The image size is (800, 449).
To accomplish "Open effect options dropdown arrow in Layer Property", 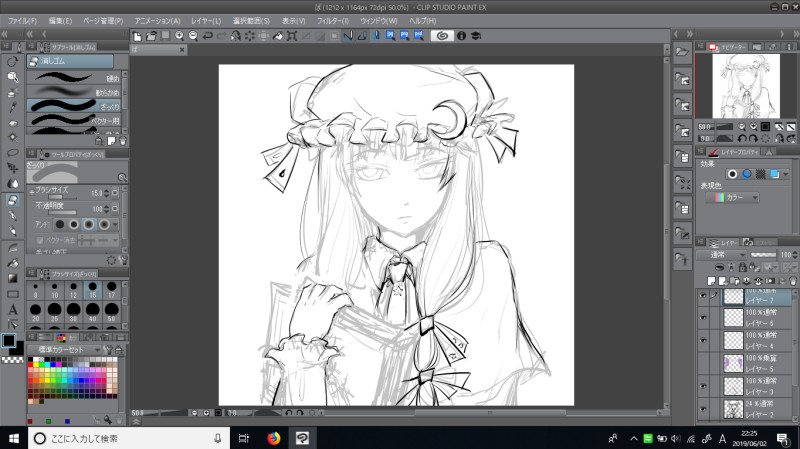I will (x=786, y=174).
